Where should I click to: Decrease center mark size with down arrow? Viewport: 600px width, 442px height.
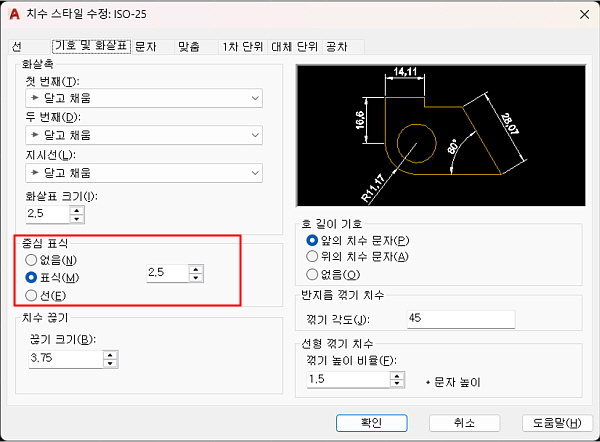196,278
